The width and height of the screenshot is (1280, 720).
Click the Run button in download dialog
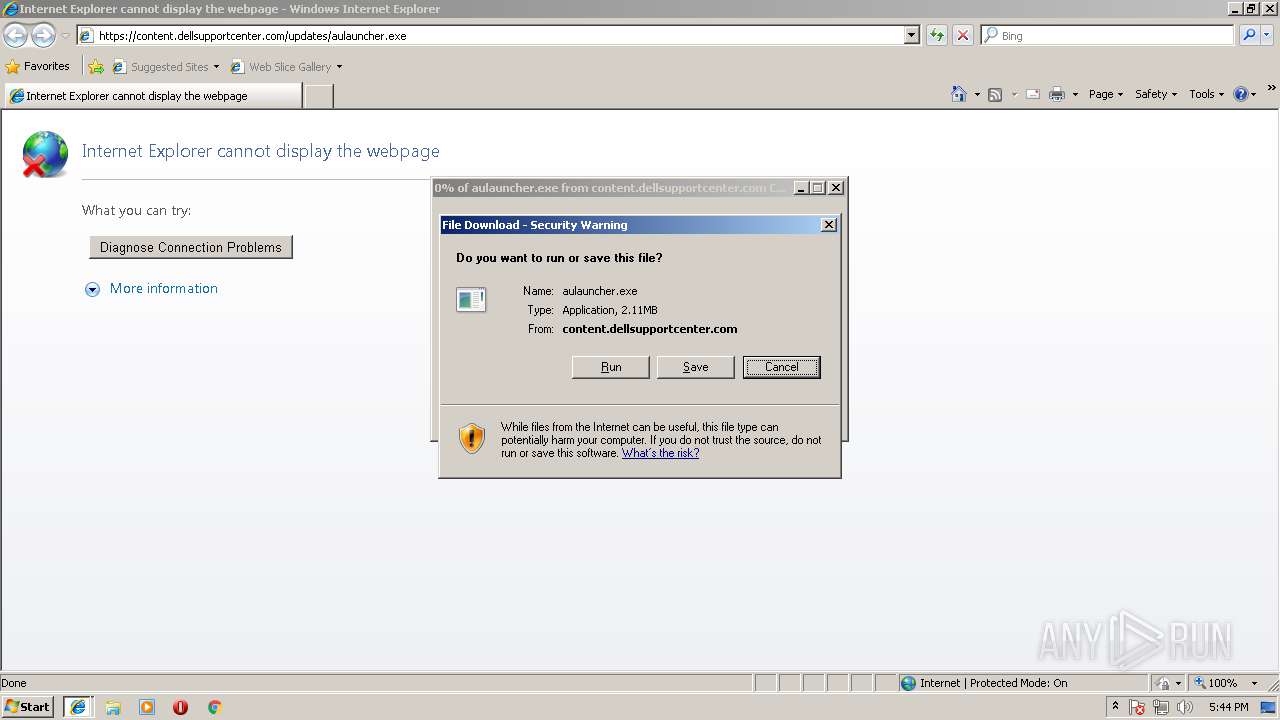pos(611,367)
